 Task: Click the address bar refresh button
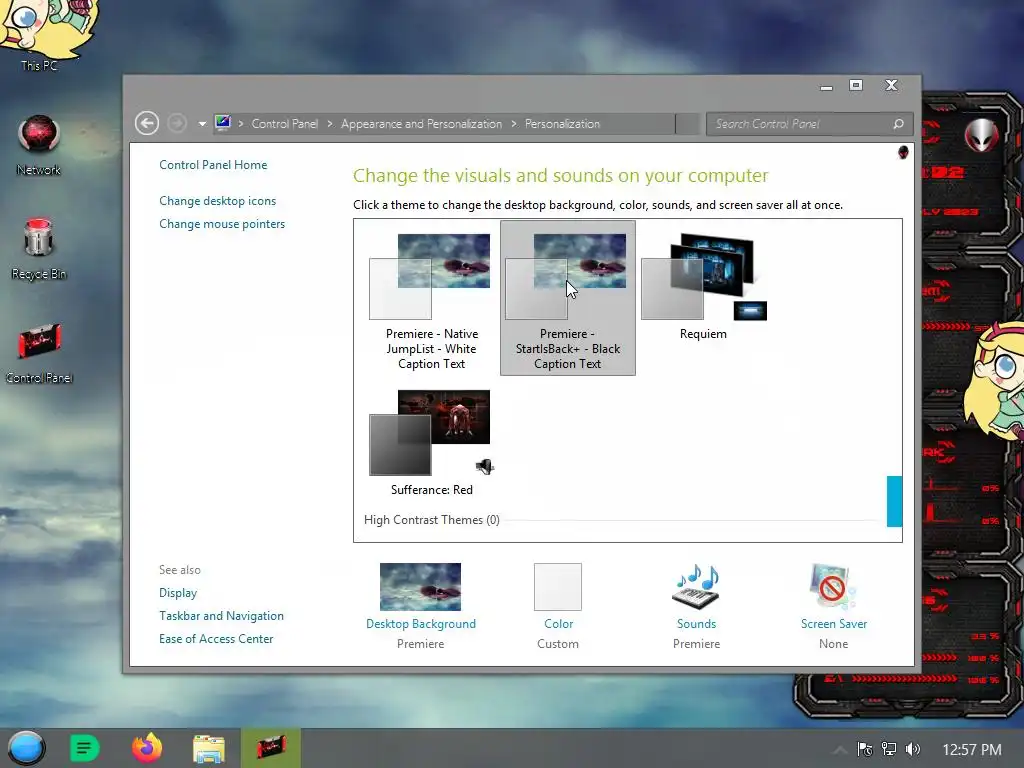point(688,123)
